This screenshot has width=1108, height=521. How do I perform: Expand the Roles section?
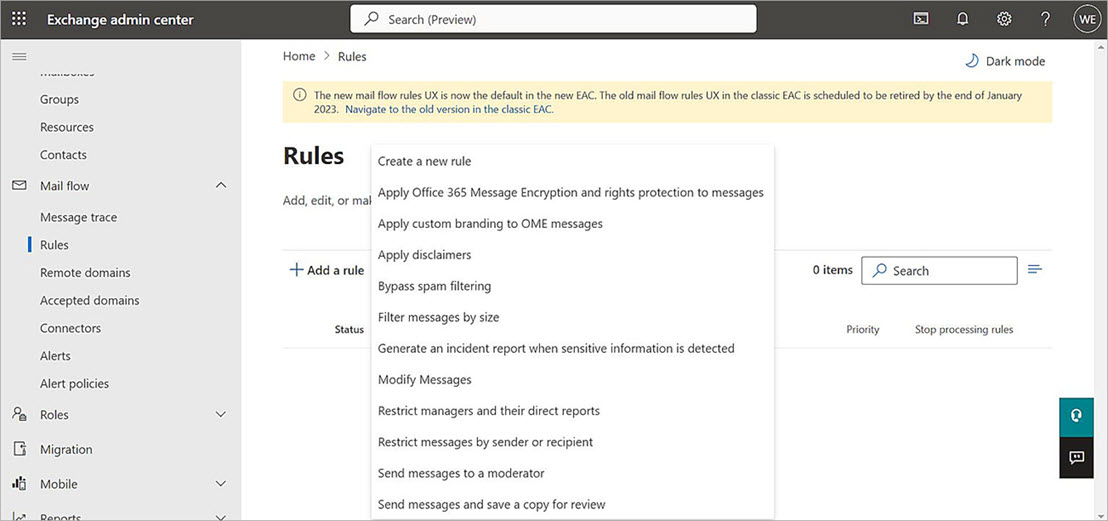pyautogui.click(x=221, y=415)
